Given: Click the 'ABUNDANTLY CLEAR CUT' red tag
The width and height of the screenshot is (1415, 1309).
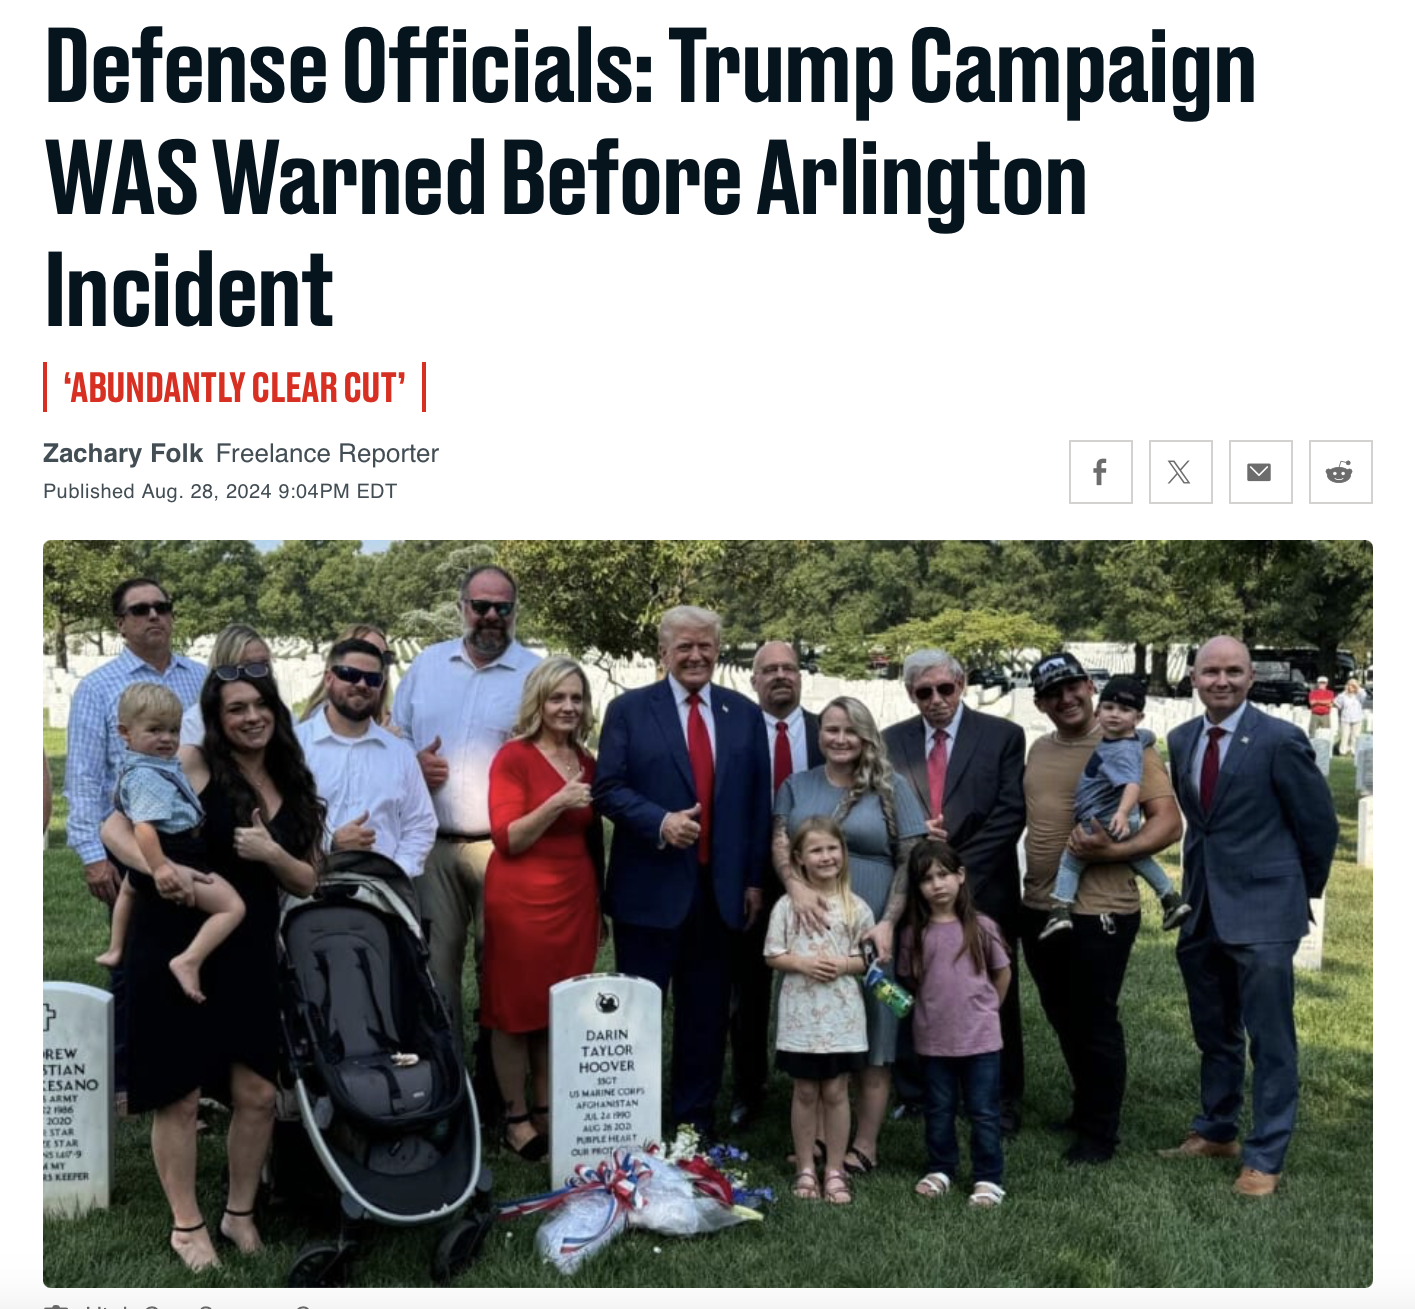Looking at the screenshot, I should [x=235, y=387].
